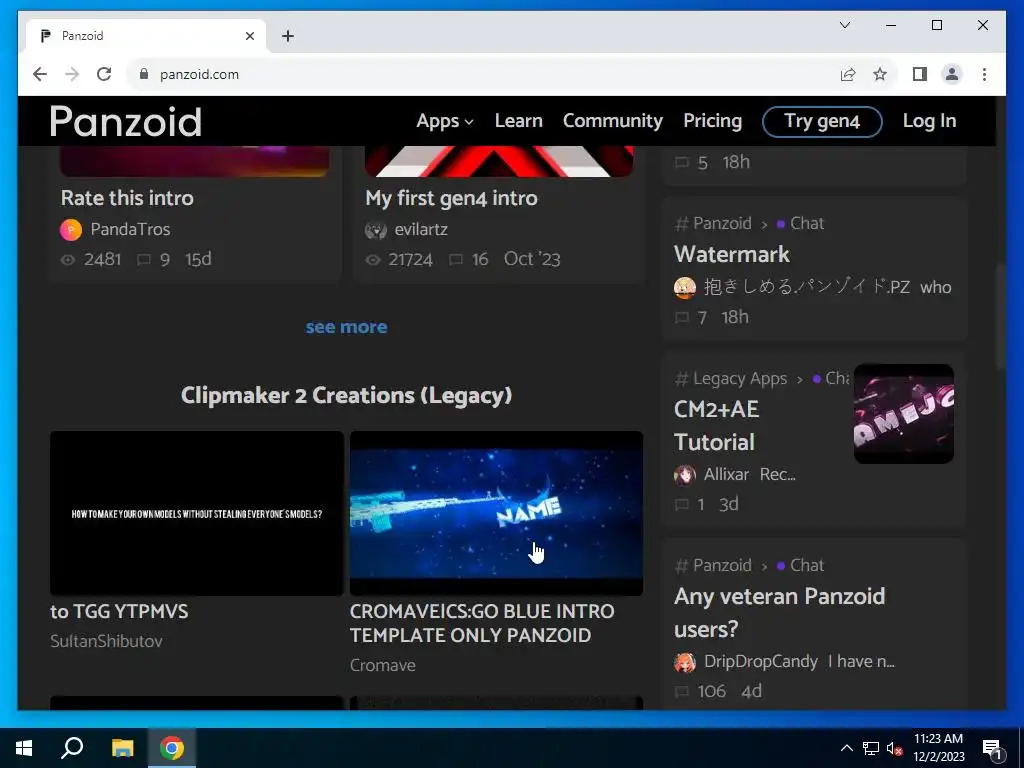This screenshot has height=768, width=1024.
Task: Click comment icon showing 7
Action: pyautogui.click(x=682, y=318)
